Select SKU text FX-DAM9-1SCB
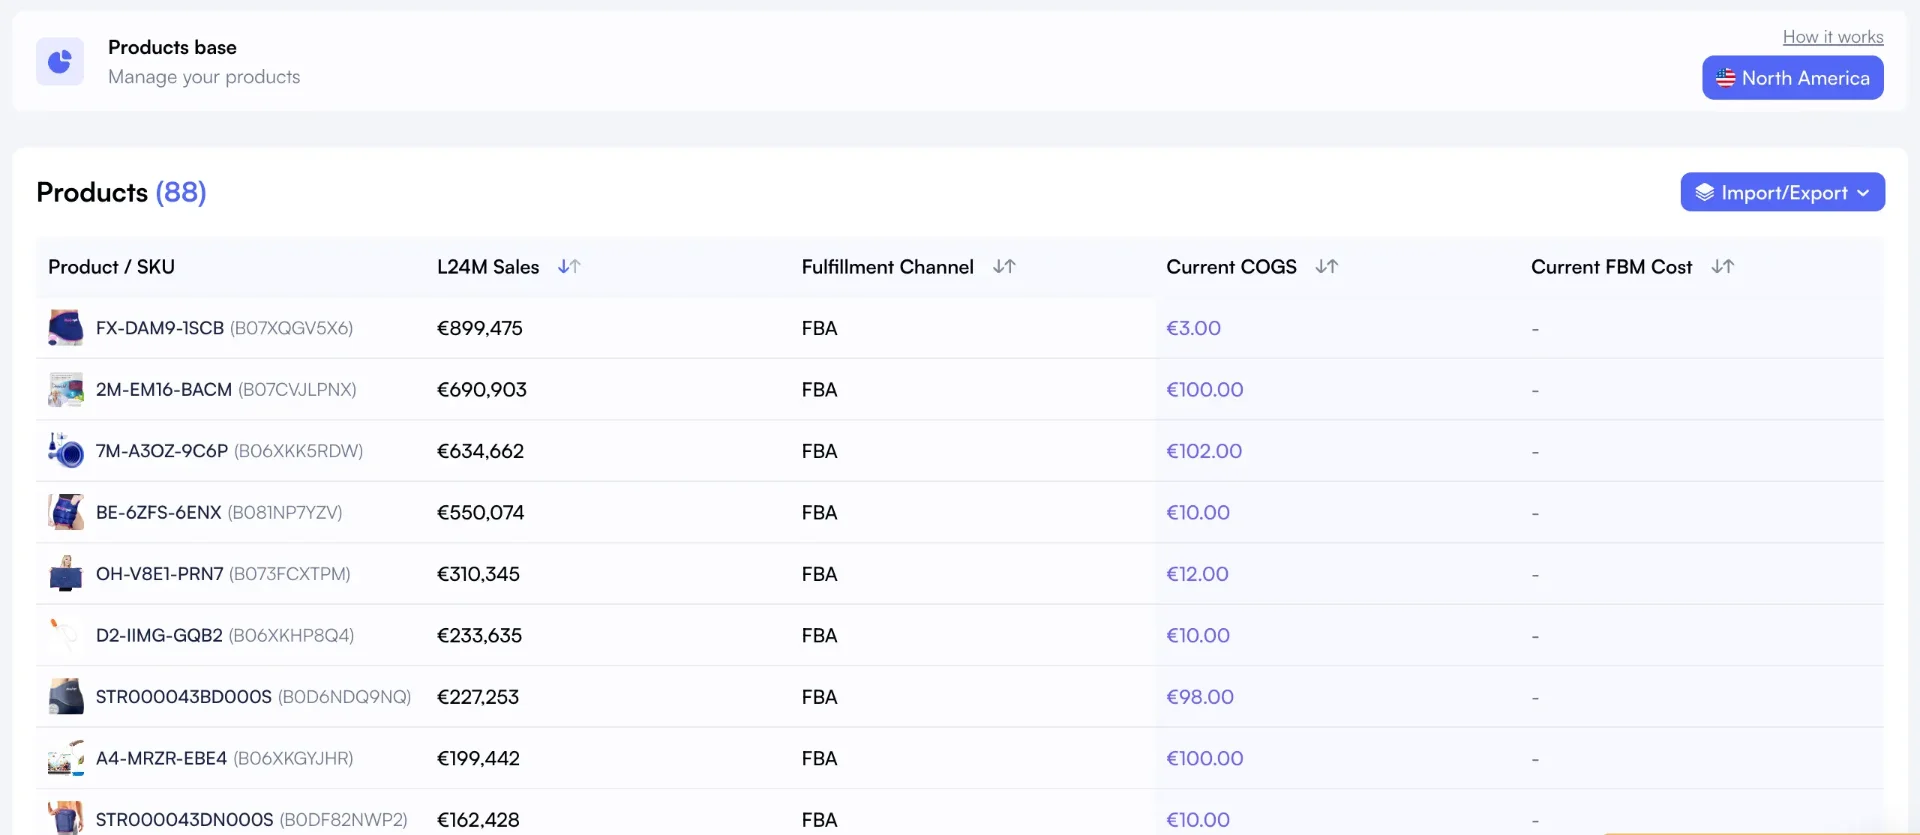This screenshot has width=1920, height=835. (x=160, y=328)
